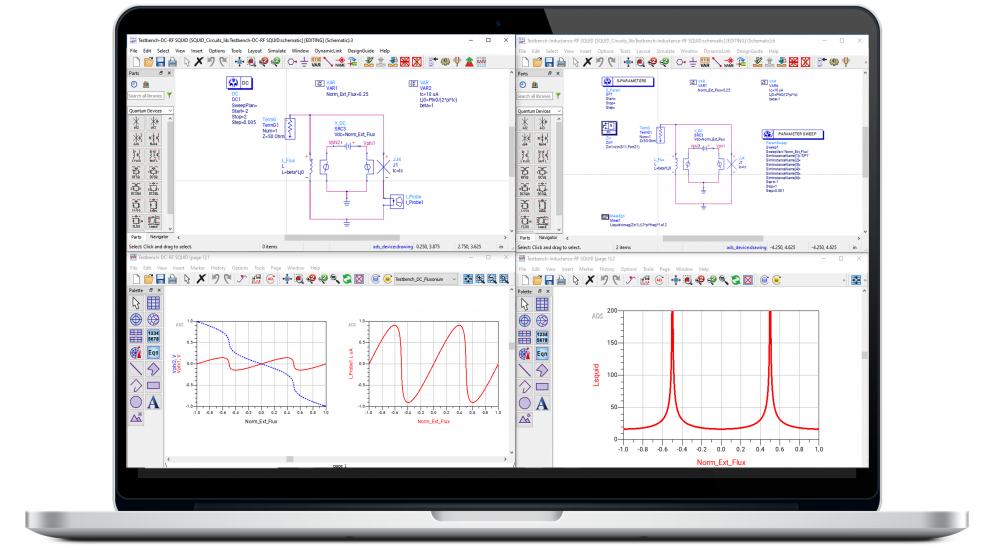Select Text 'A' tool in DC-RF data display palette
This screenshot has width=1000, height=555.
[x=153, y=403]
